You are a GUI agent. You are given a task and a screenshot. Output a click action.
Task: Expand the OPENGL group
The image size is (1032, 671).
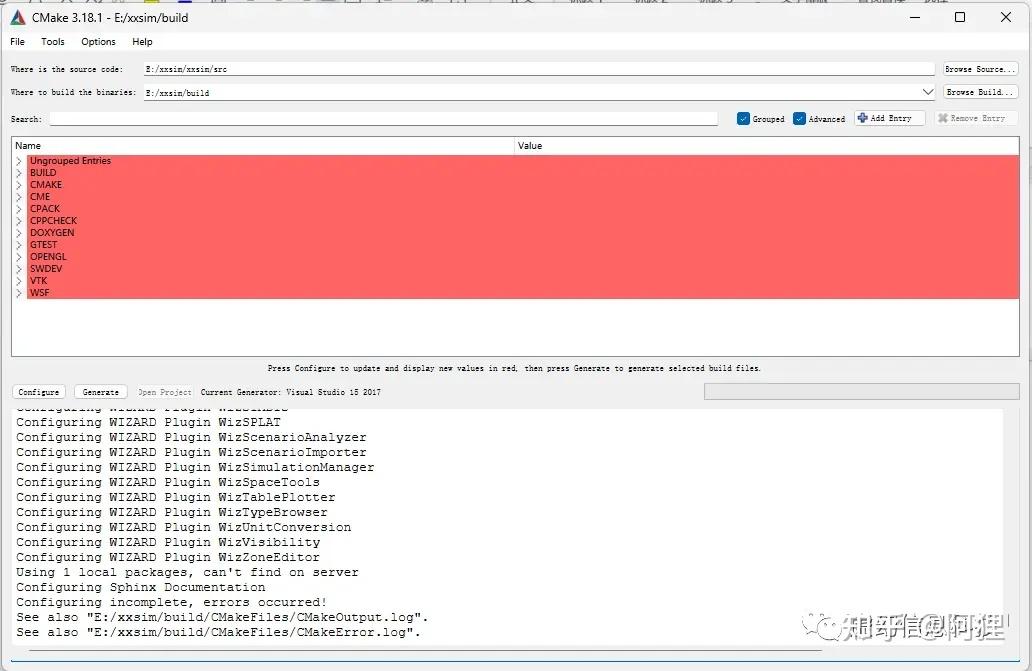pyautogui.click(x=19, y=257)
